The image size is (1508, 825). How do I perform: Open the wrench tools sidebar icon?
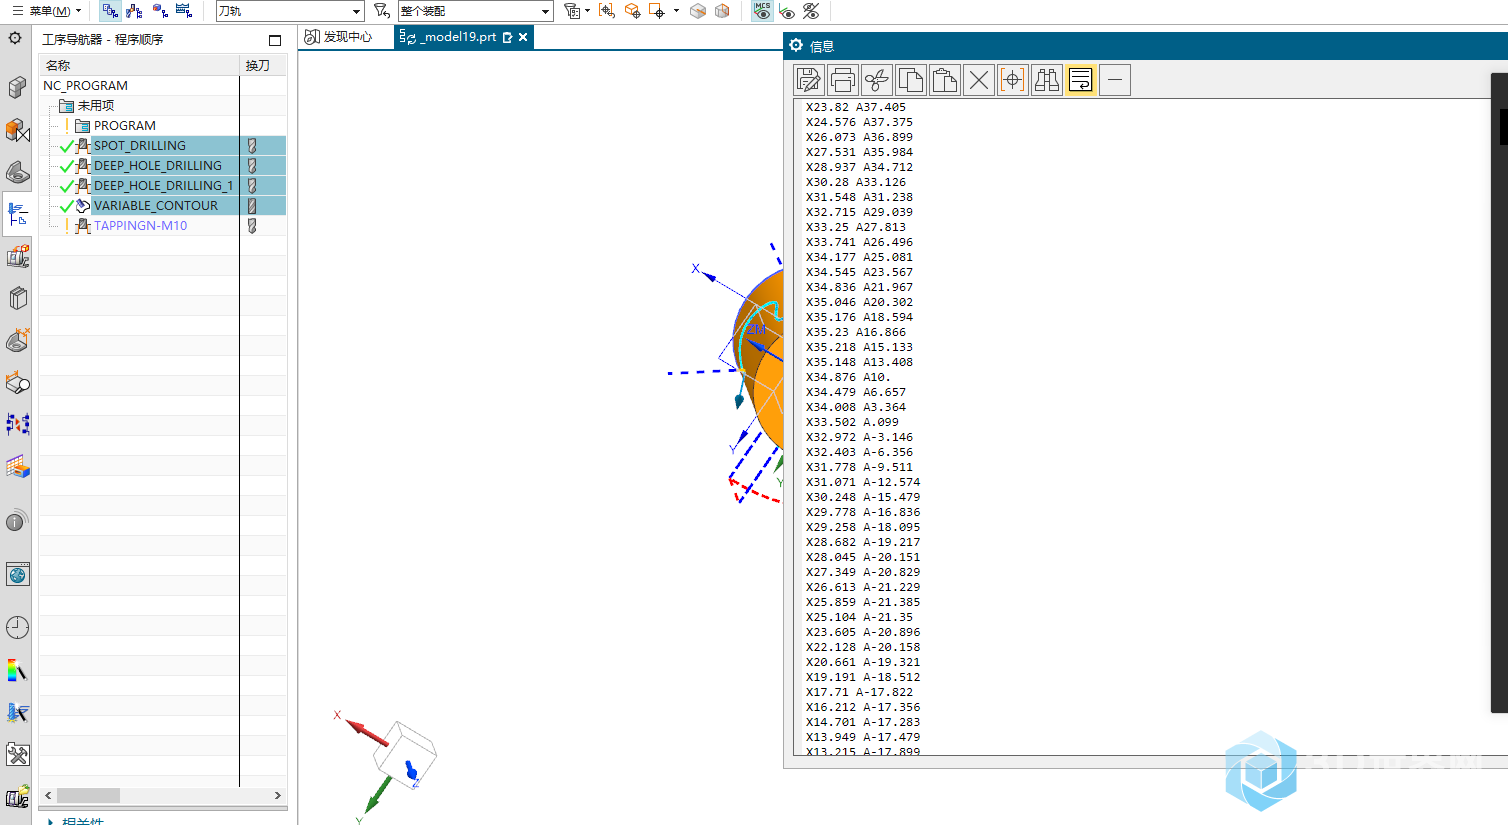(x=17, y=754)
